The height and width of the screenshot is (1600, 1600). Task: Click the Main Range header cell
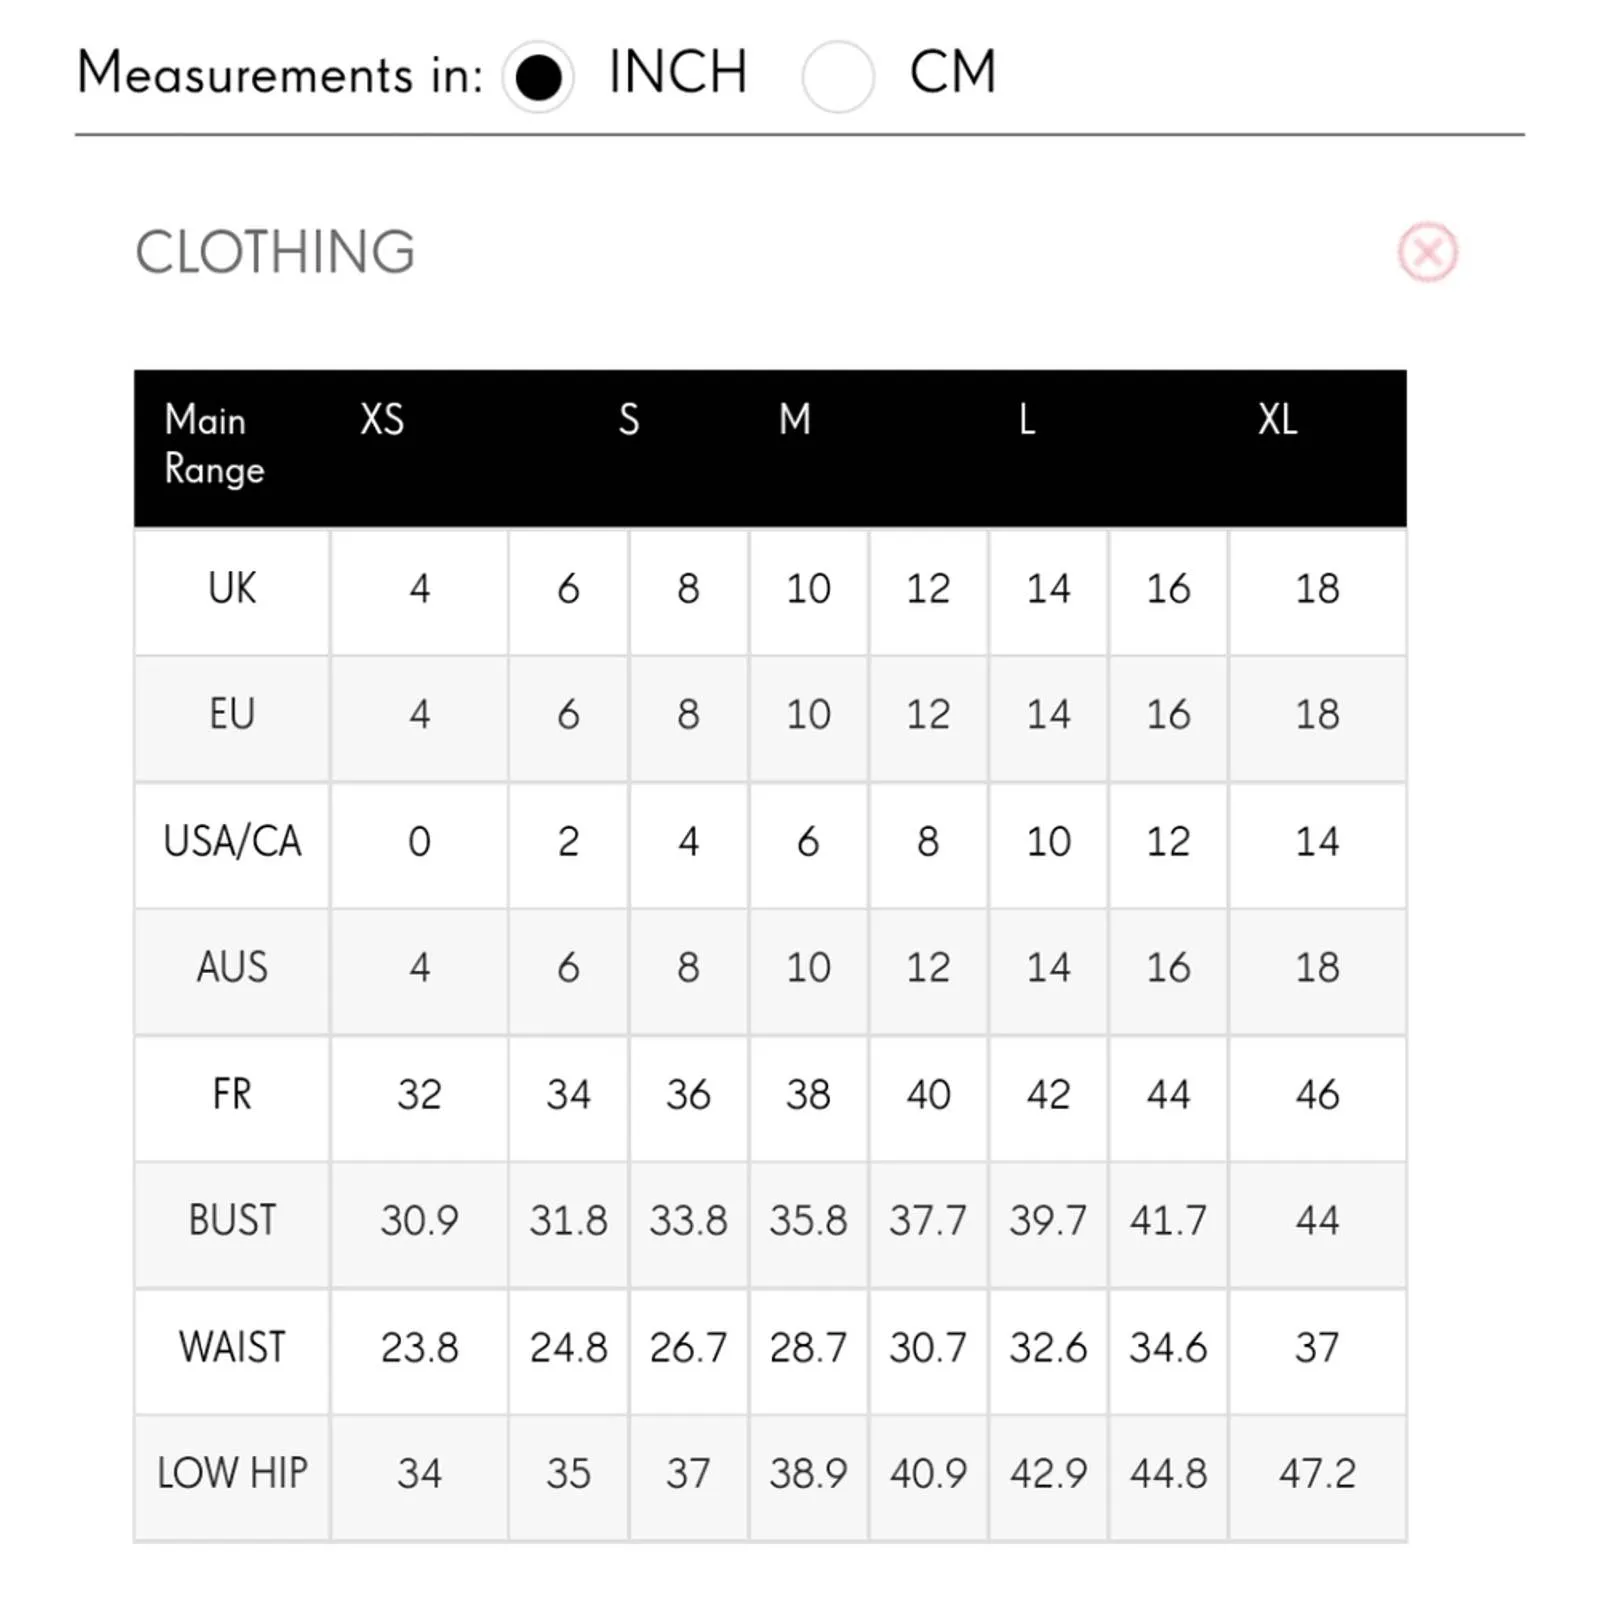[x=214, y=445]
